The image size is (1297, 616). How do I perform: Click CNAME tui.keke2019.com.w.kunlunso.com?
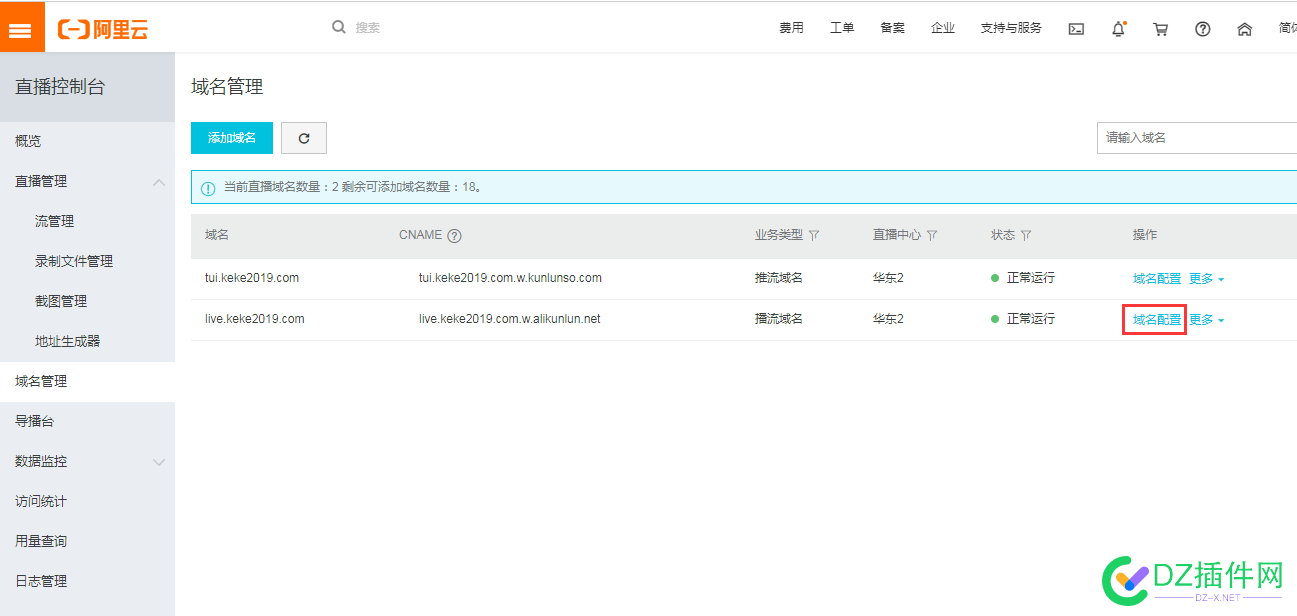[510, 278]
